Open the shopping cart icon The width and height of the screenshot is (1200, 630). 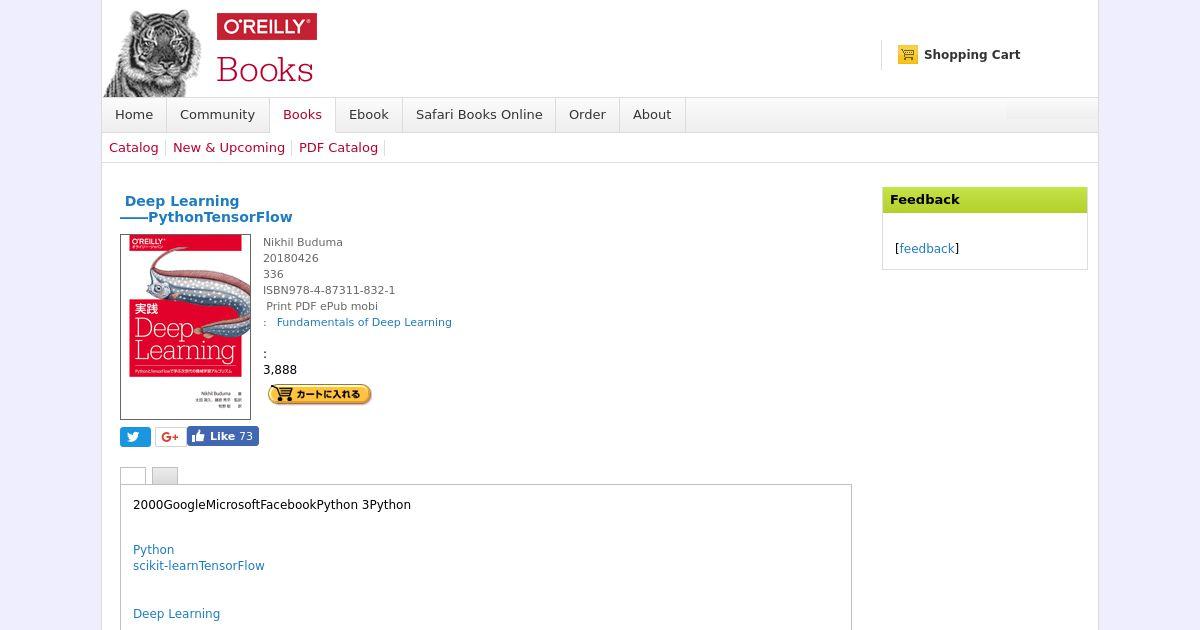908,55
